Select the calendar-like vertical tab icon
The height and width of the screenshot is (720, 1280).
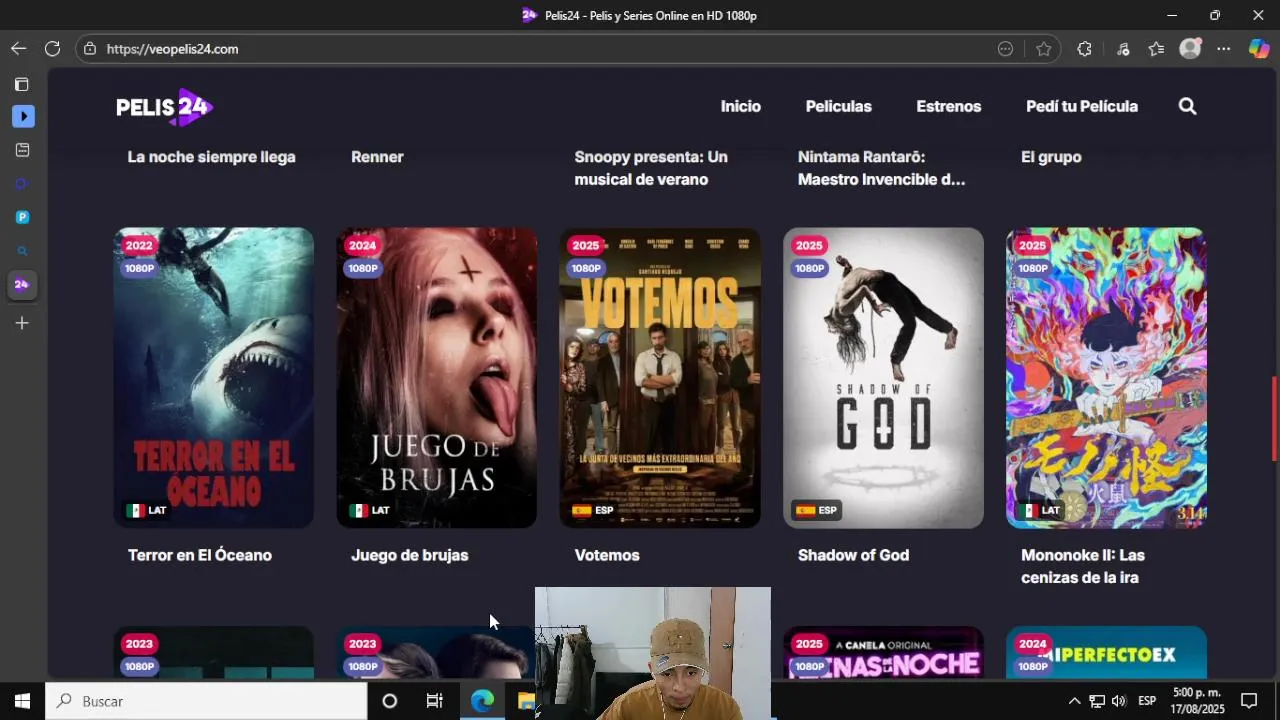pos(22,150)
